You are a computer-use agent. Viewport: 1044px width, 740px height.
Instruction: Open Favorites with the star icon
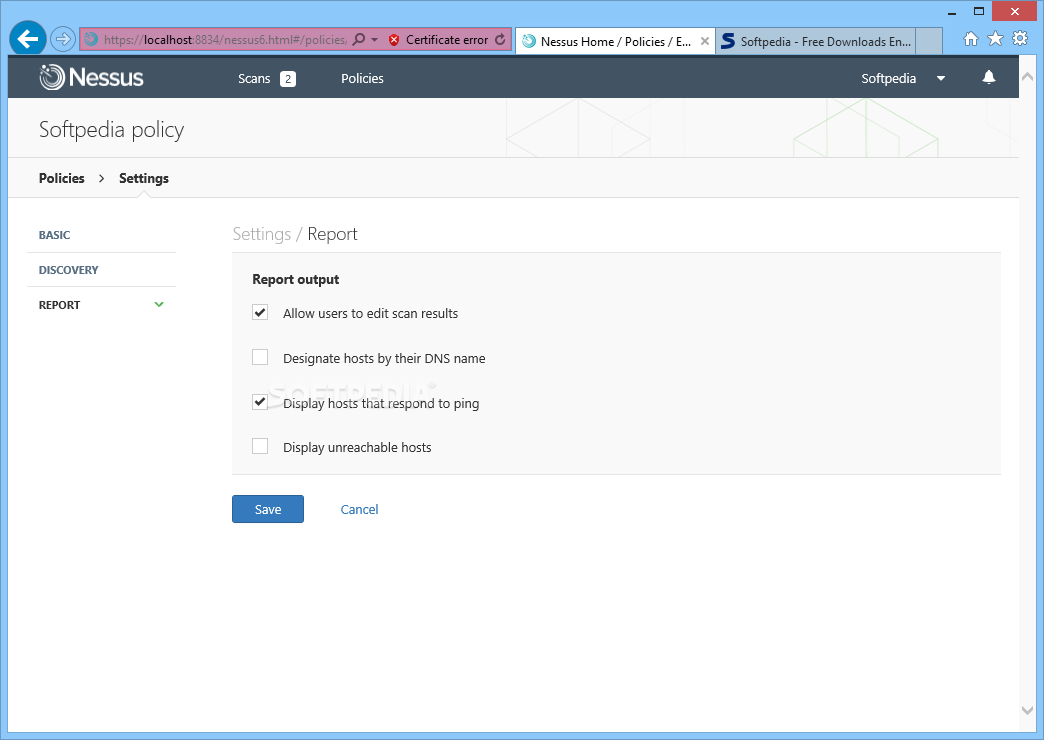coord(995,39)
